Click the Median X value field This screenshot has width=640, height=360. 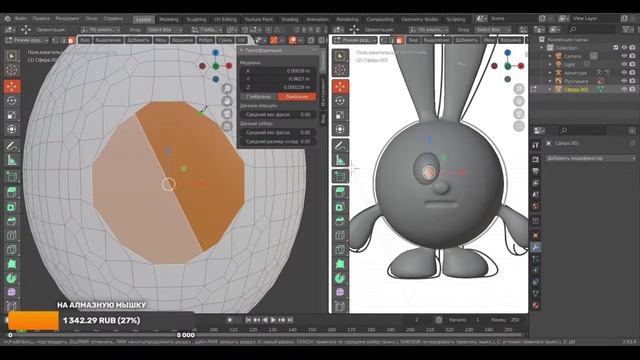pyautogui.click(x=278, y=71)
